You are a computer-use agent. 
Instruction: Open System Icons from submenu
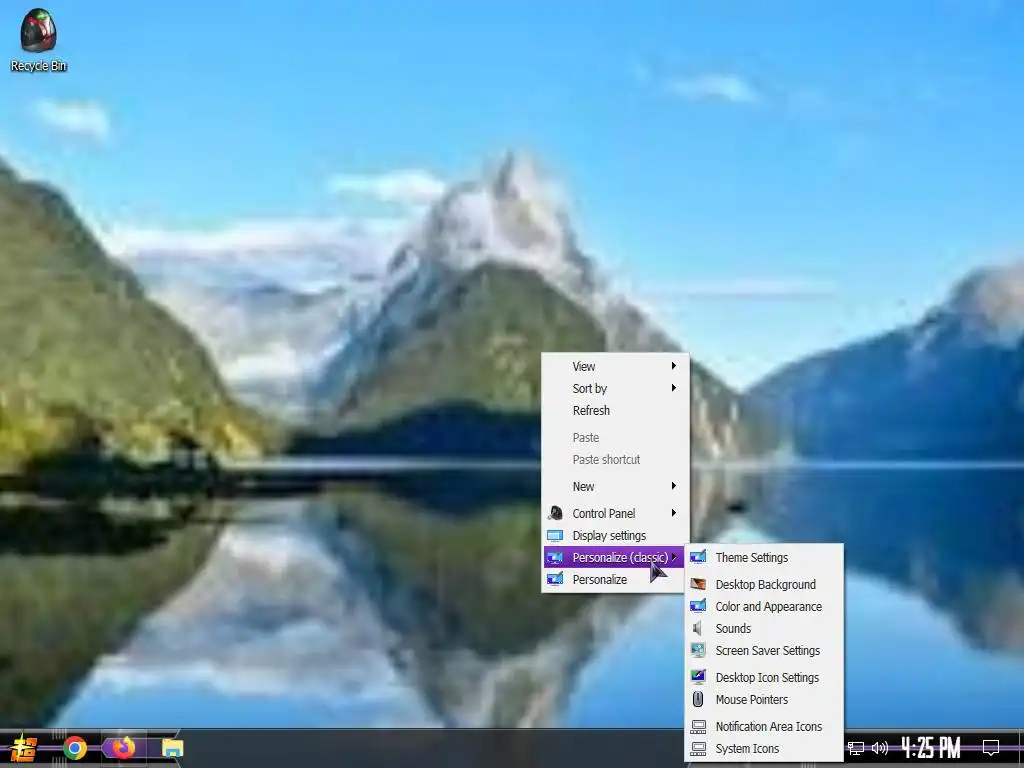point(763,748)
